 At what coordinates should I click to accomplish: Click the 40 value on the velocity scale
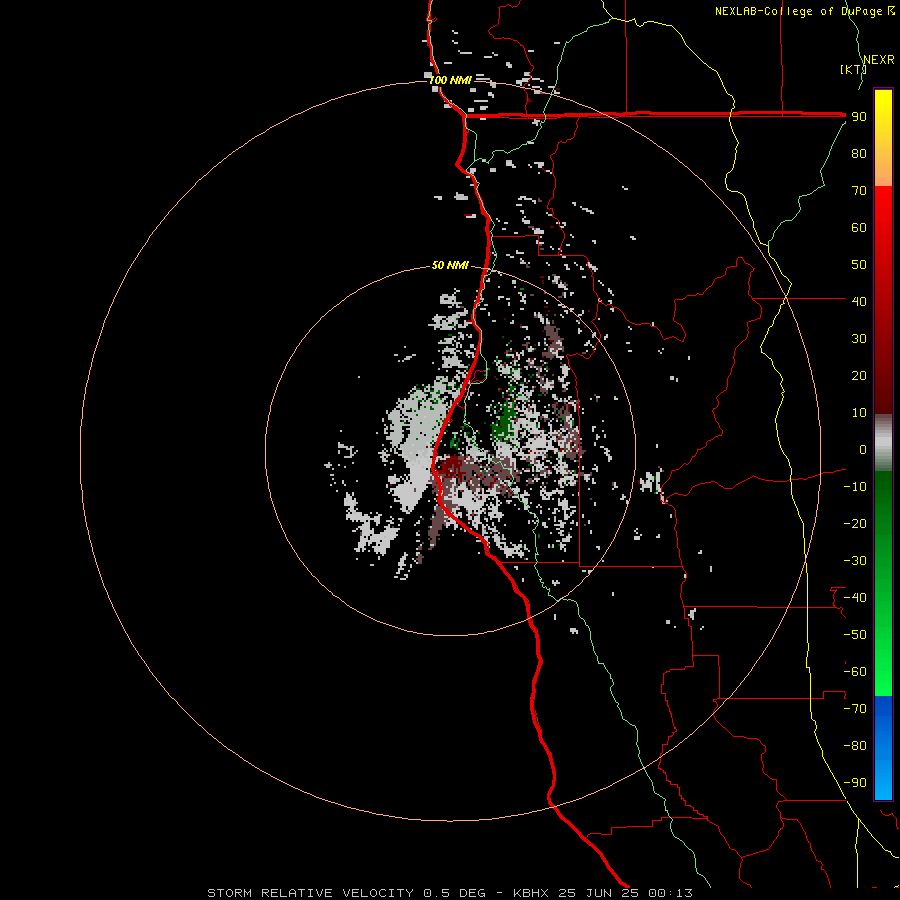859,302
